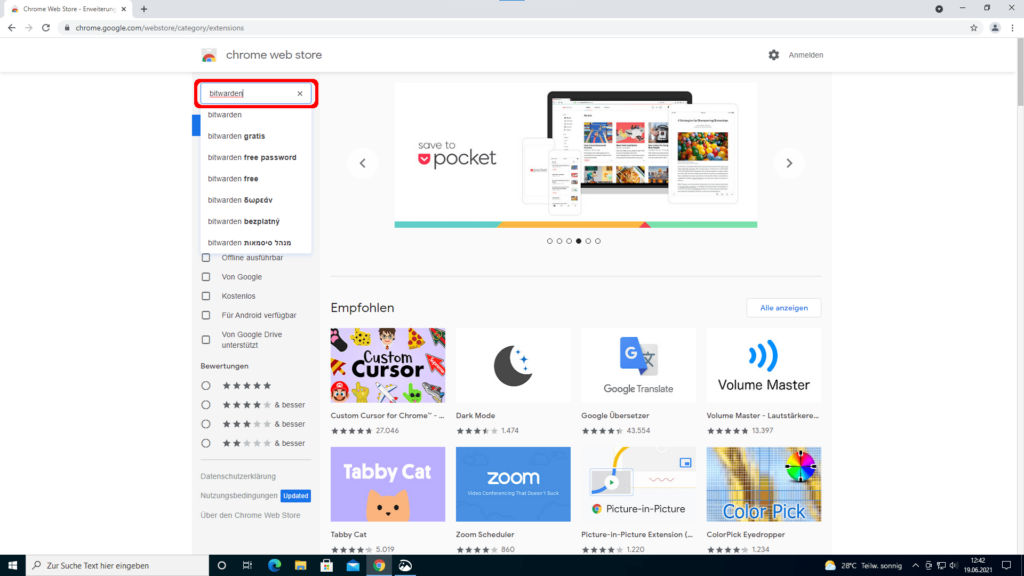Open the web store settings gear
Viewport: 1024px width, 576px height.
(x=773, y=55)
